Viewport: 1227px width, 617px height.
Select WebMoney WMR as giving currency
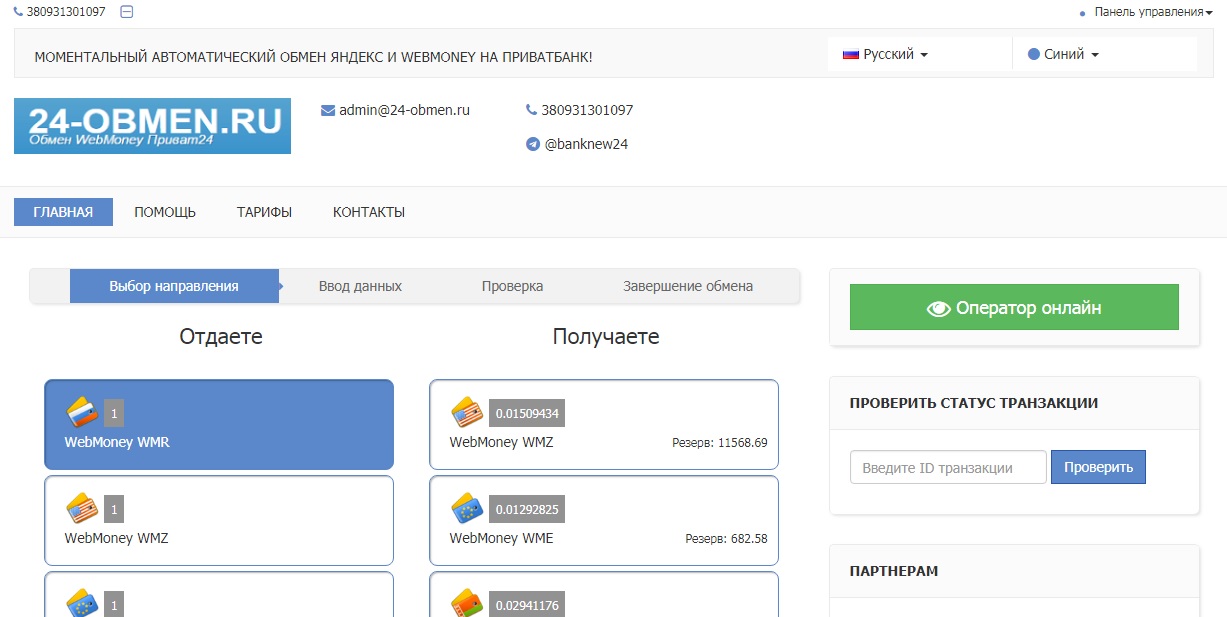pyautogui.click(x=218, y=425)
